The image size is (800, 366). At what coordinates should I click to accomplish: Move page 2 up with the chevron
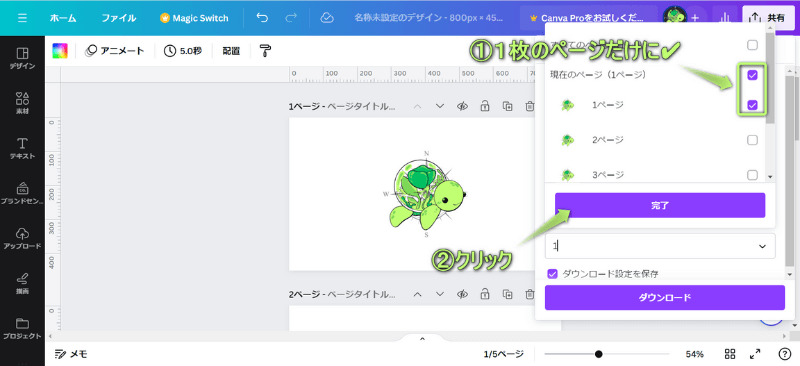pyautogui.click(x=417, y=294)
